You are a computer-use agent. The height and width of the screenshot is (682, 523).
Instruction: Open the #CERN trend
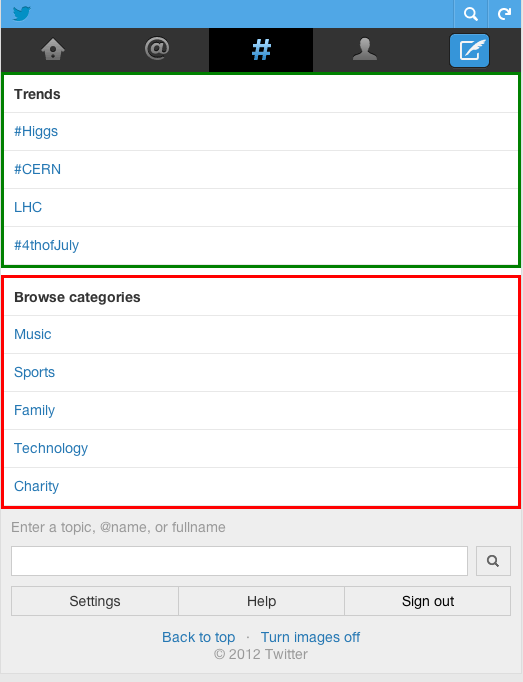coord(37,169)
